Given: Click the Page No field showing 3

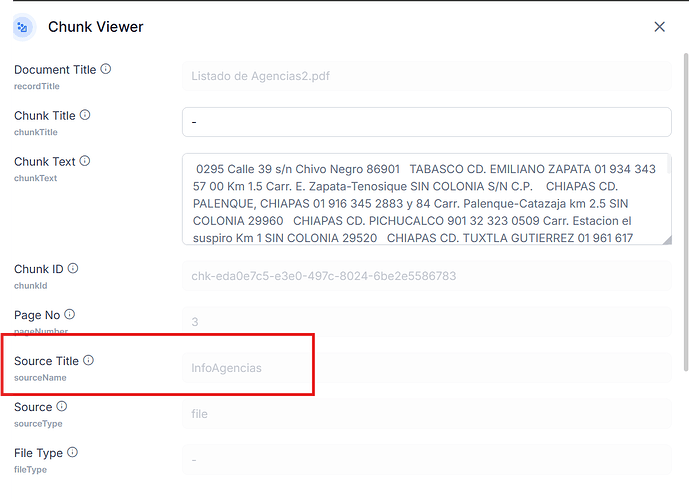Looking at the screenshot, I should pyautogui.click(x=426, y=322).
